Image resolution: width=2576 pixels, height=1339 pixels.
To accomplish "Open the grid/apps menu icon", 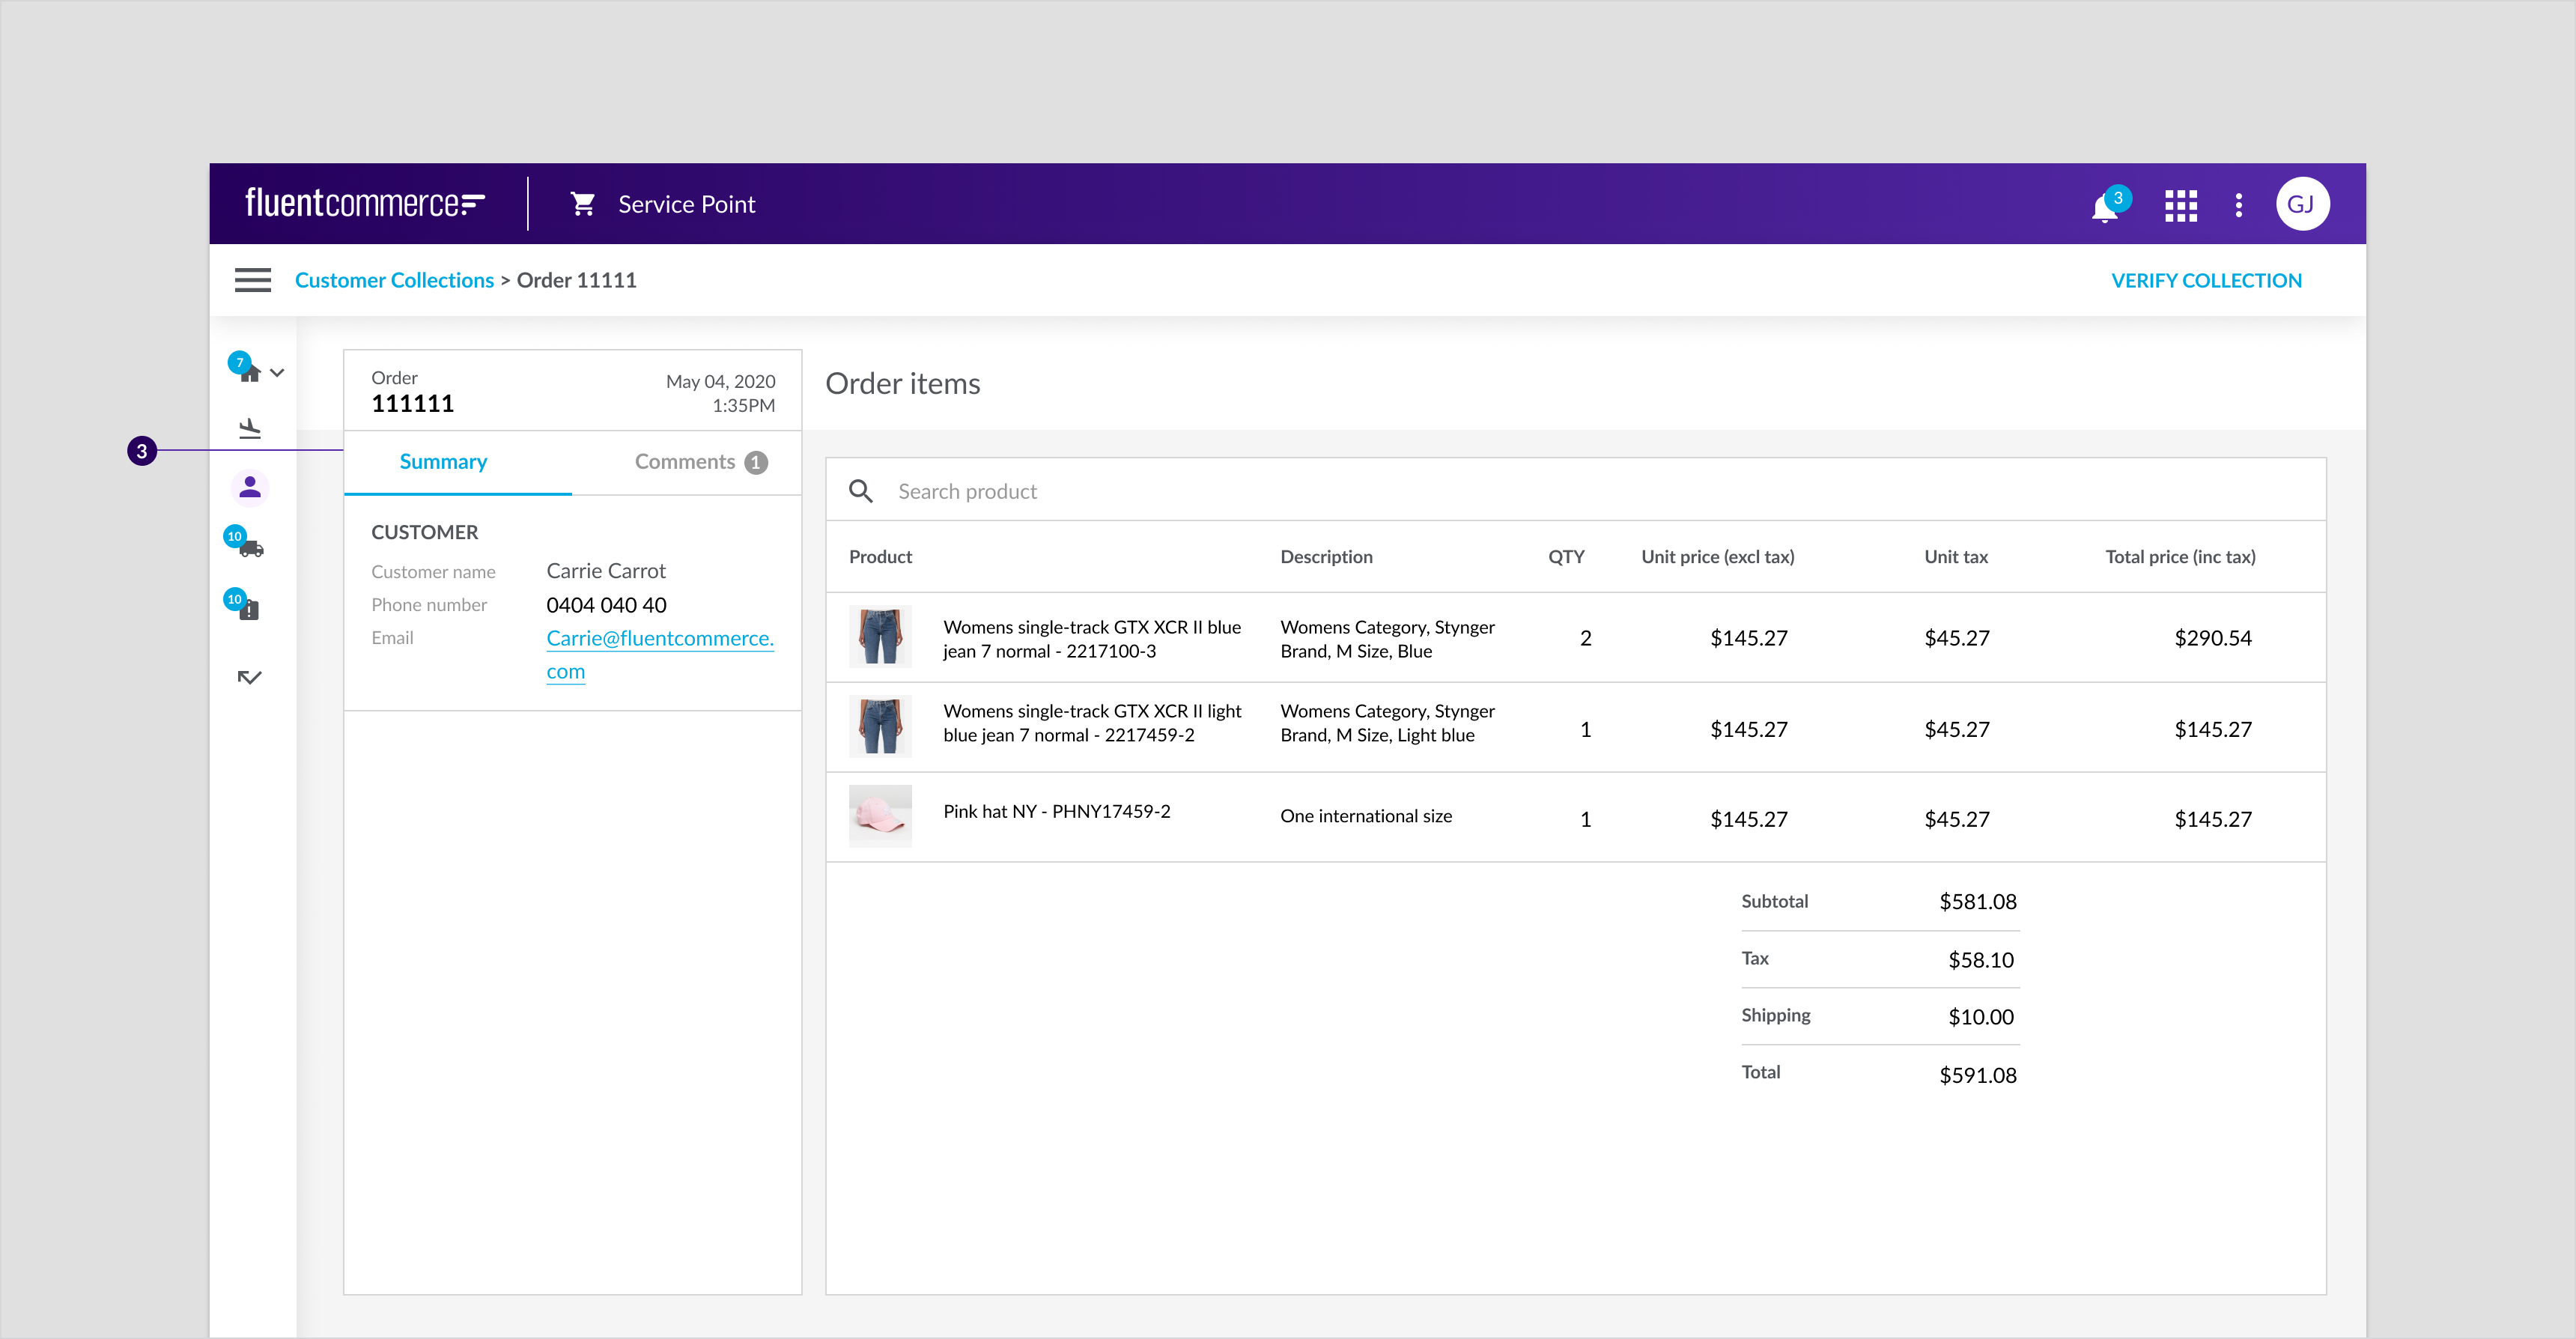I will (x=2182, y=204).
